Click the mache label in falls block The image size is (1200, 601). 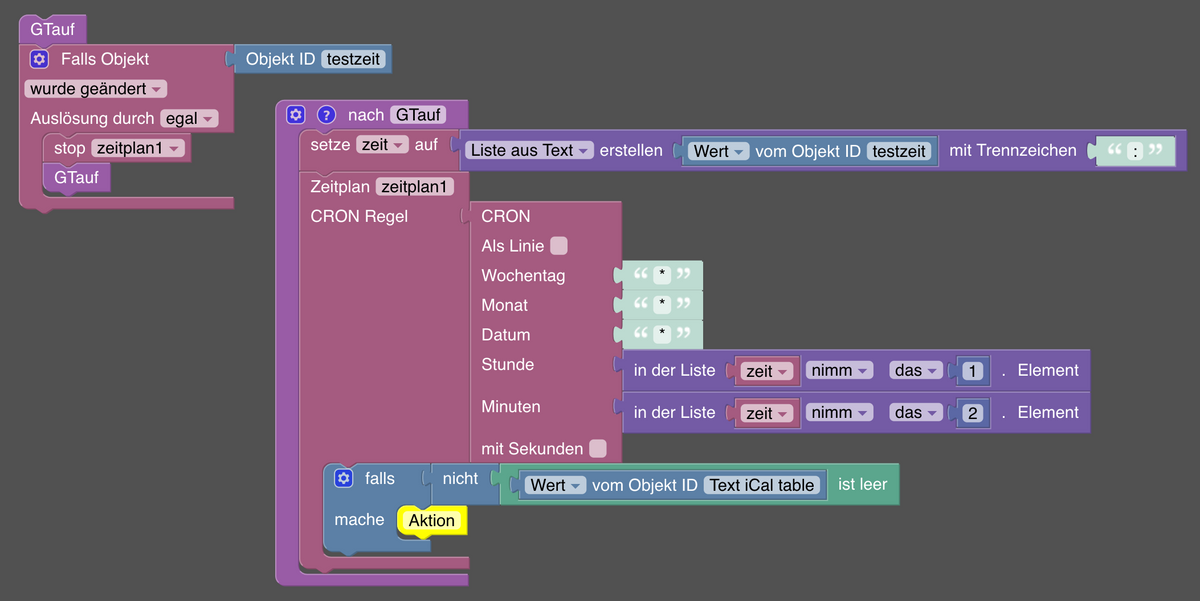pos(359,520)
